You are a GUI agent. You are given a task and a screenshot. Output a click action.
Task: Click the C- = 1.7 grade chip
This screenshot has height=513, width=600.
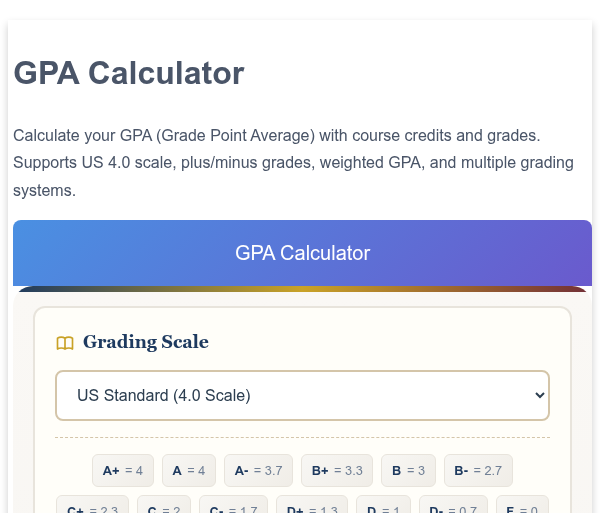pyautogui.click(x=233, y=504)
